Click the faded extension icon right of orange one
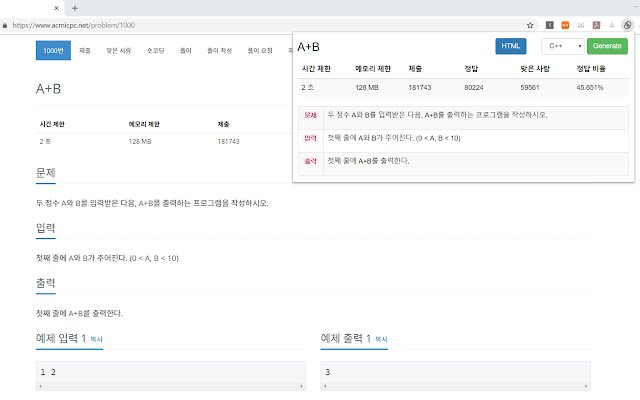 [x=580, y=25]
